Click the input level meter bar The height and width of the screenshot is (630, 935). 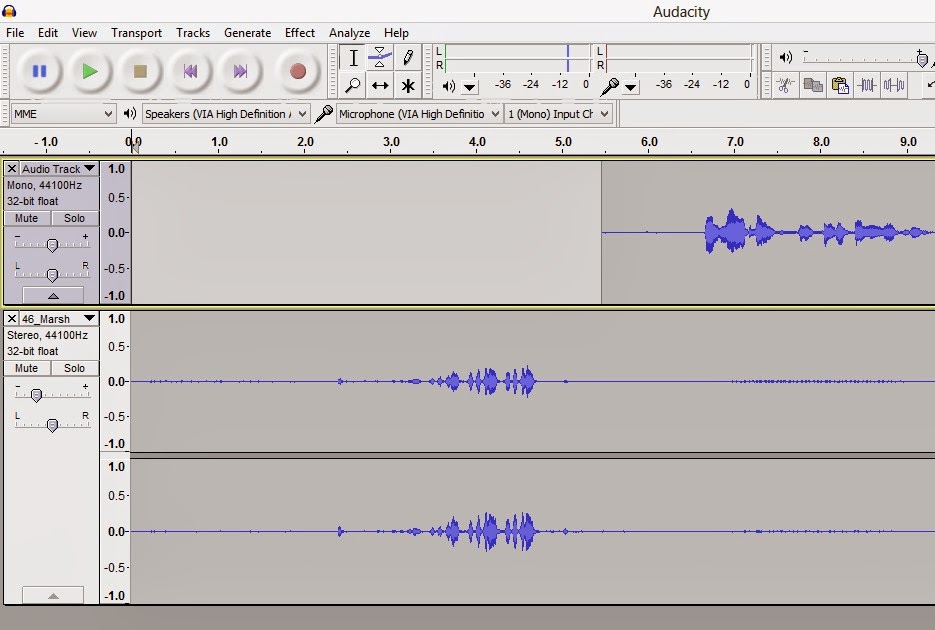click(679, 58)
